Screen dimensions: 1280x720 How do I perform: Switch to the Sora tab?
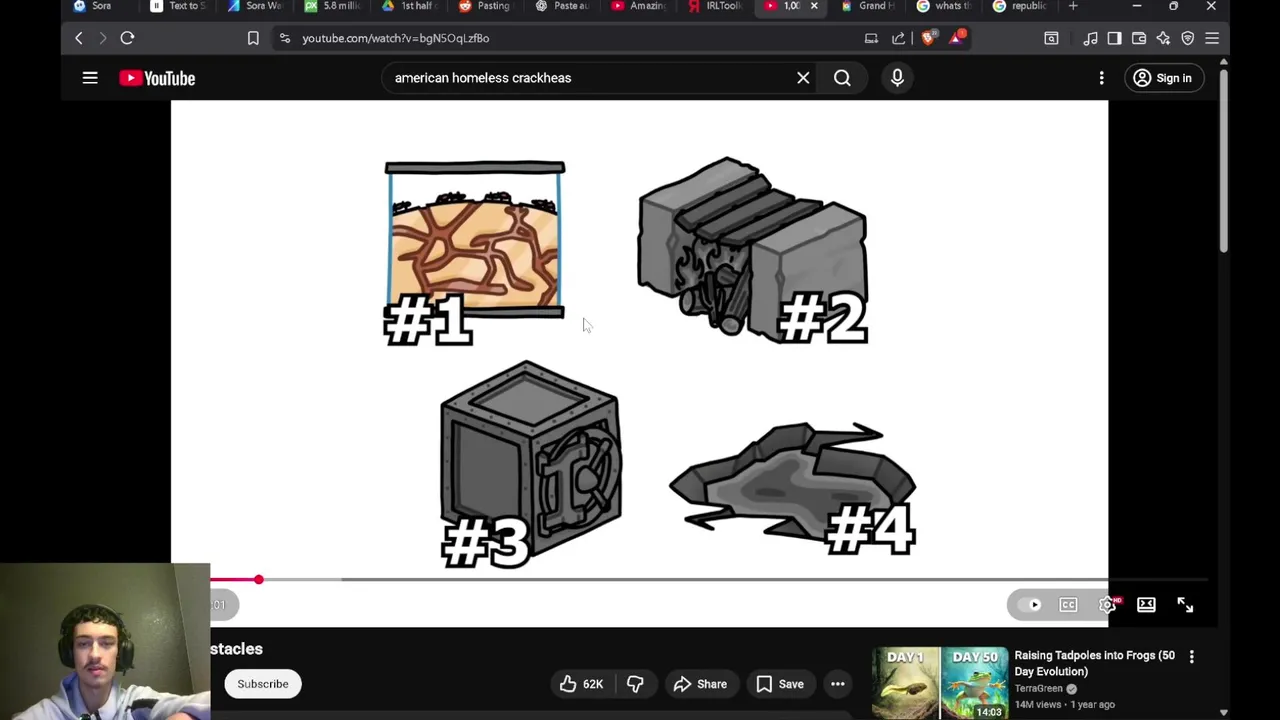click(x=100, y=6)
